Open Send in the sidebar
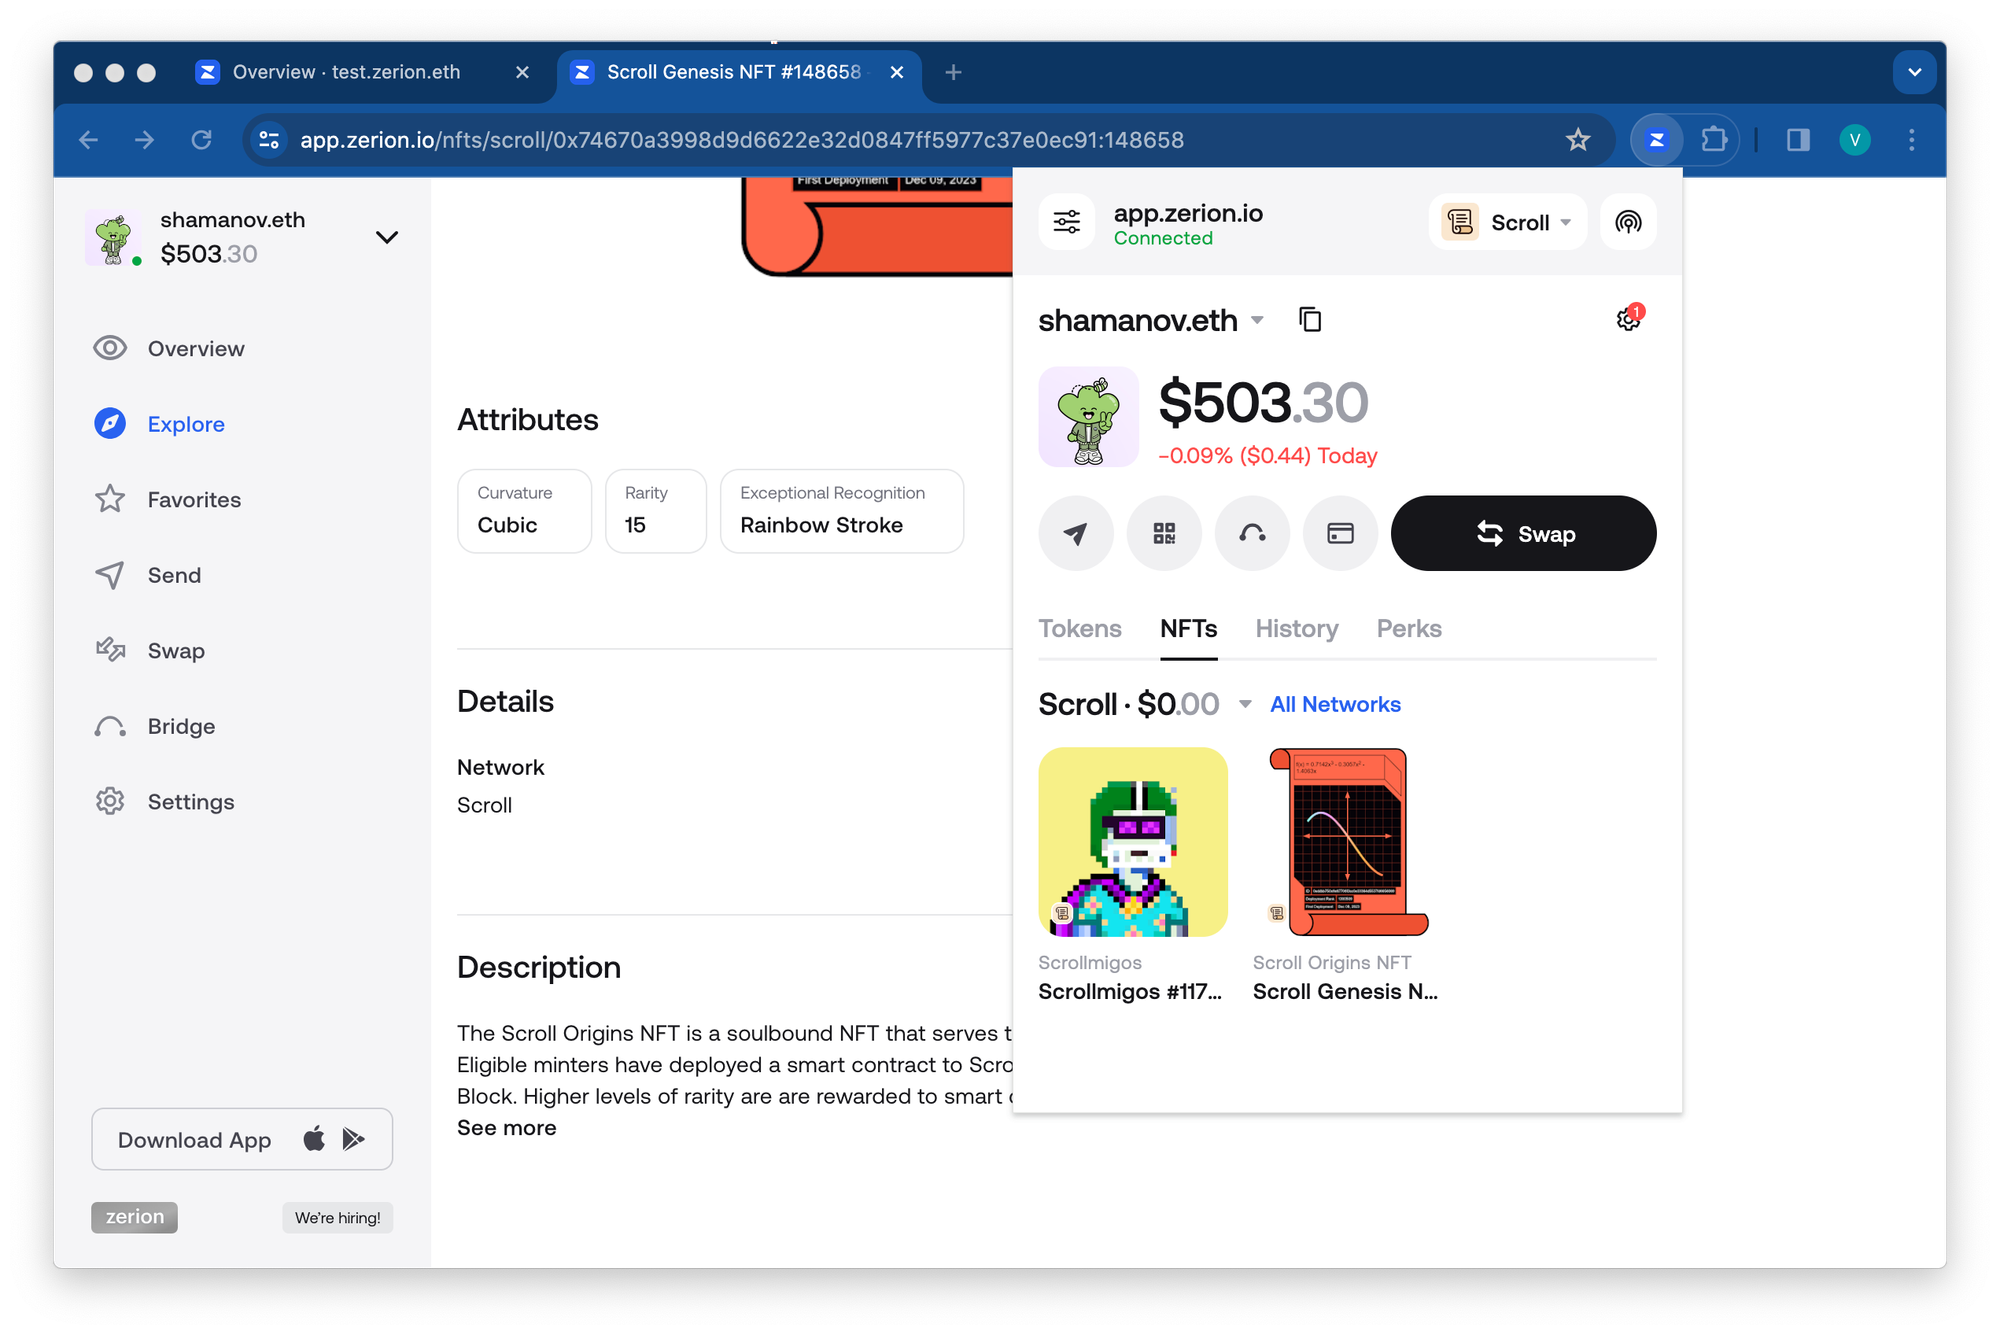This screenshot has width=2000, height=1334. (x=148, y=575)
